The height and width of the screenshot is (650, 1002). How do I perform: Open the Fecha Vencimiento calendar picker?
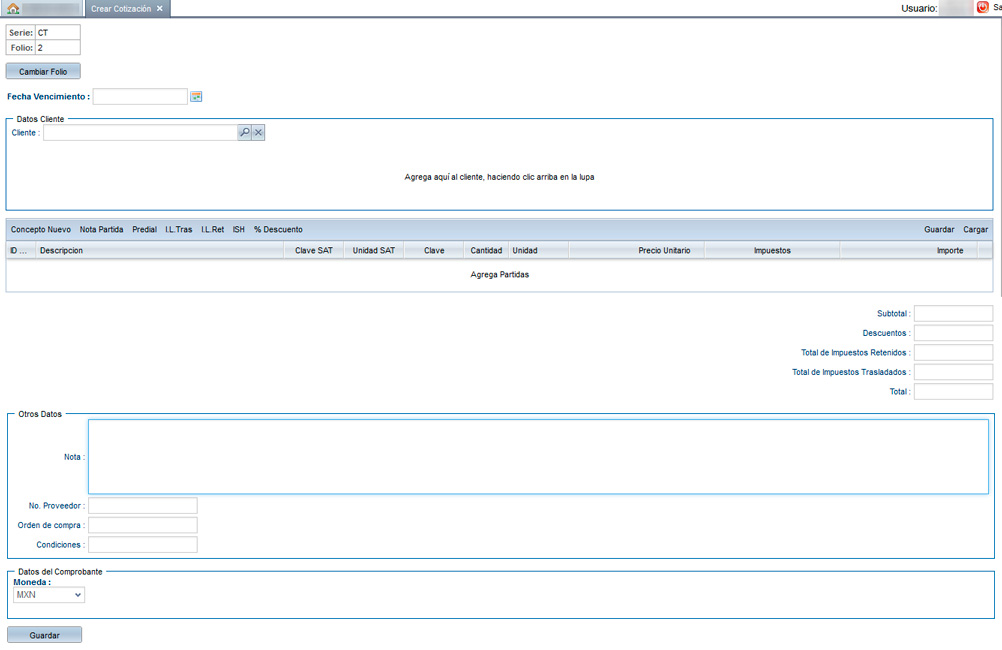point(197,97)
